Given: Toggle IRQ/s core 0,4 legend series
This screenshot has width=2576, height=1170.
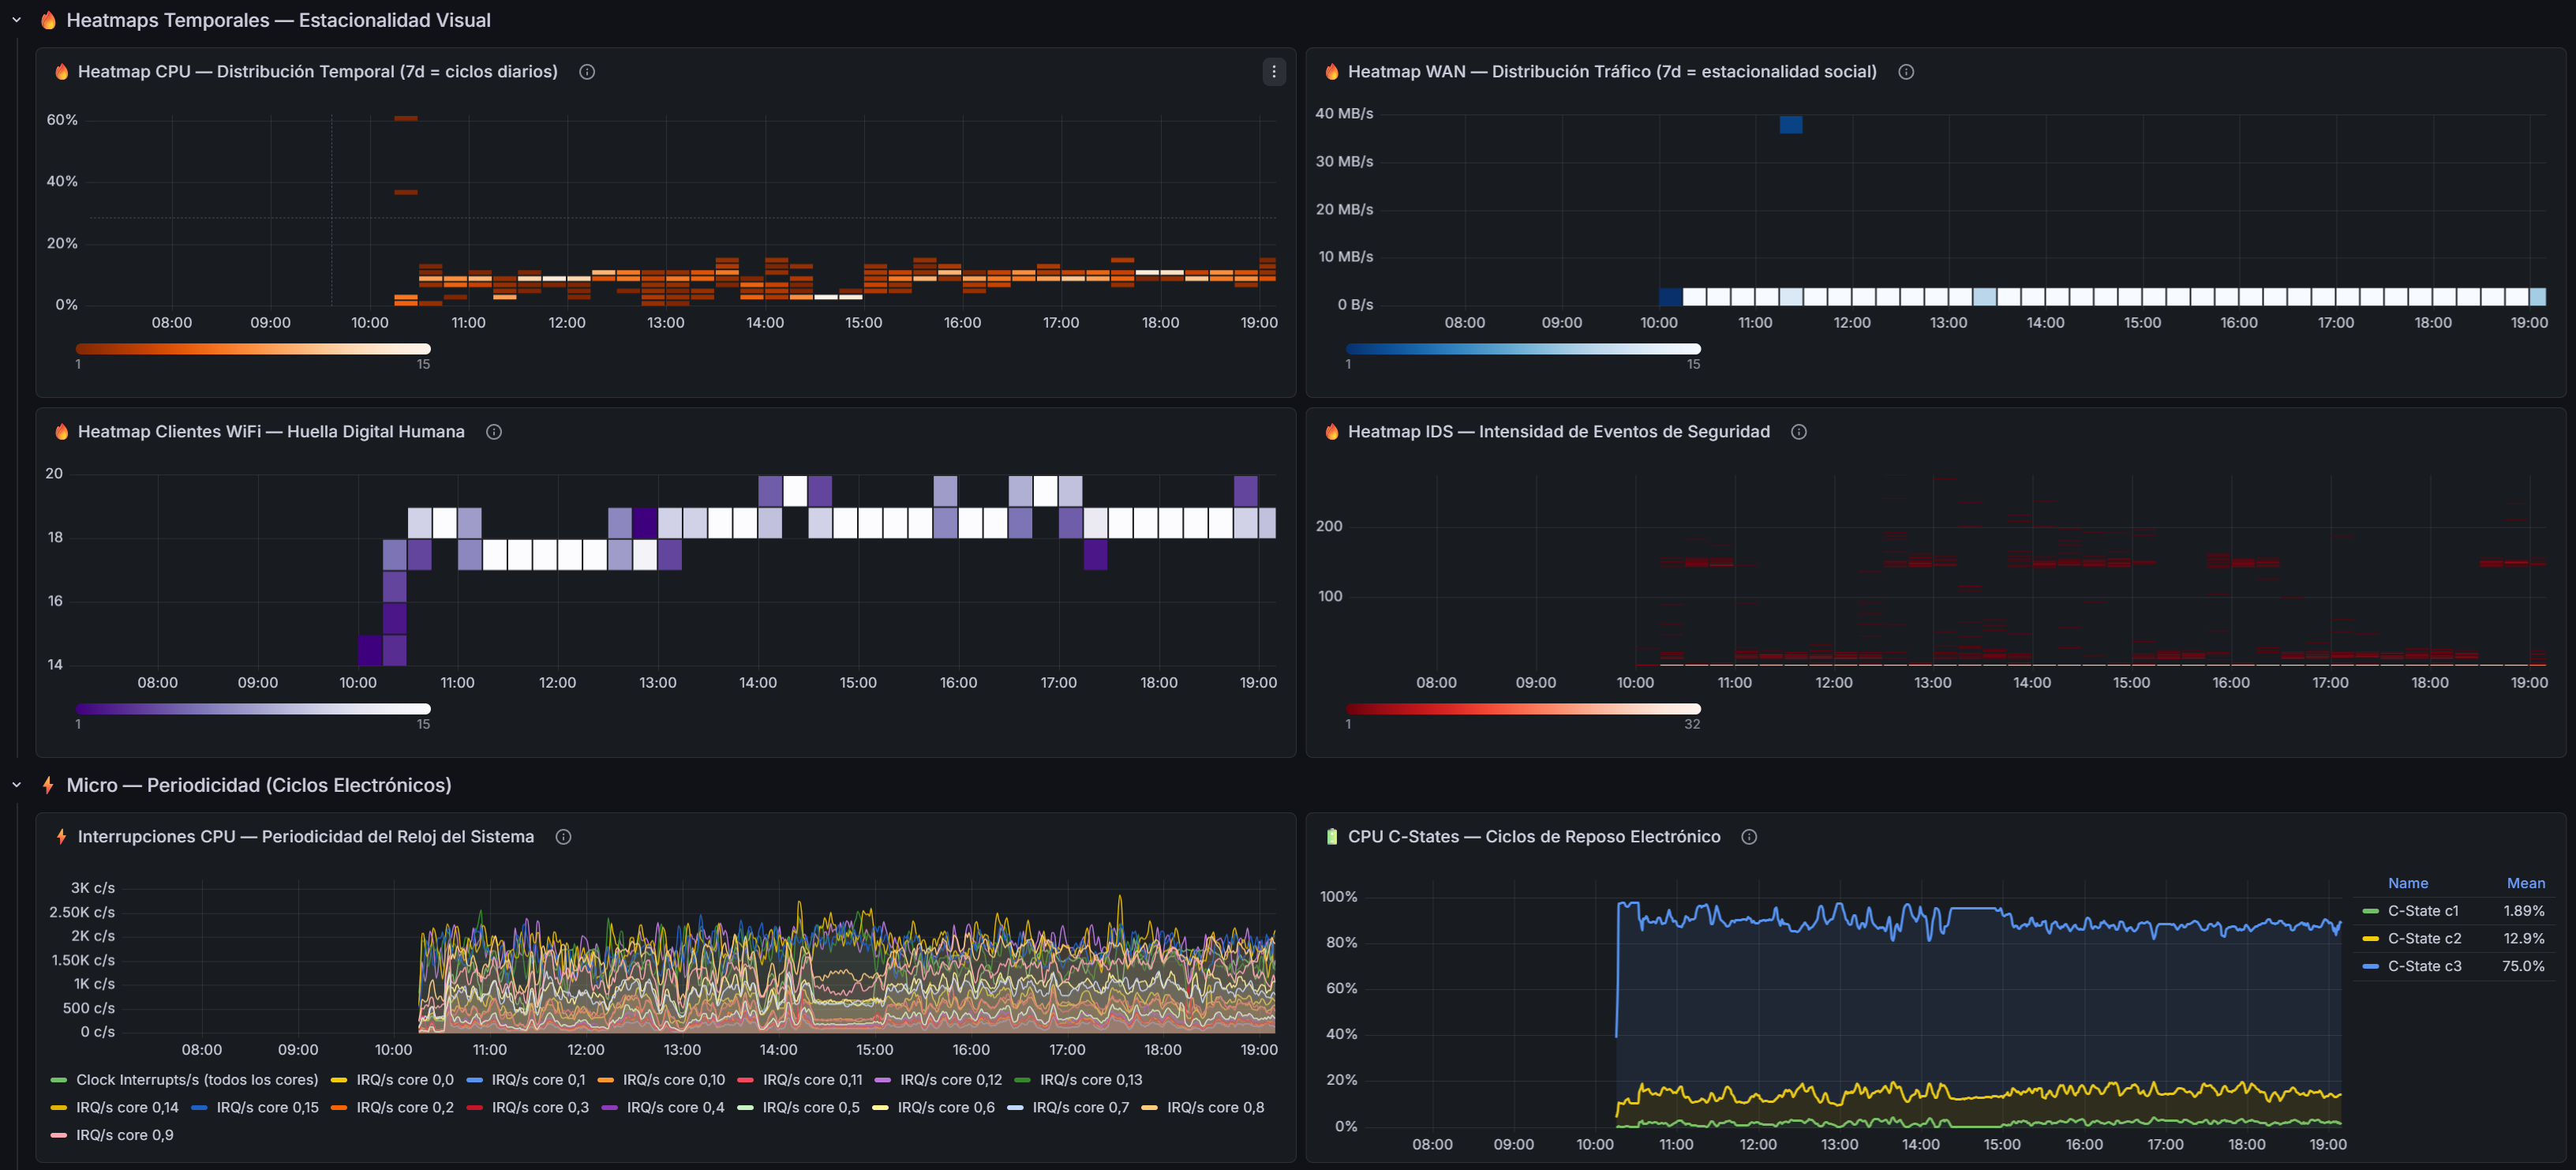Looking at the screenshot, I should (675, 1108).
